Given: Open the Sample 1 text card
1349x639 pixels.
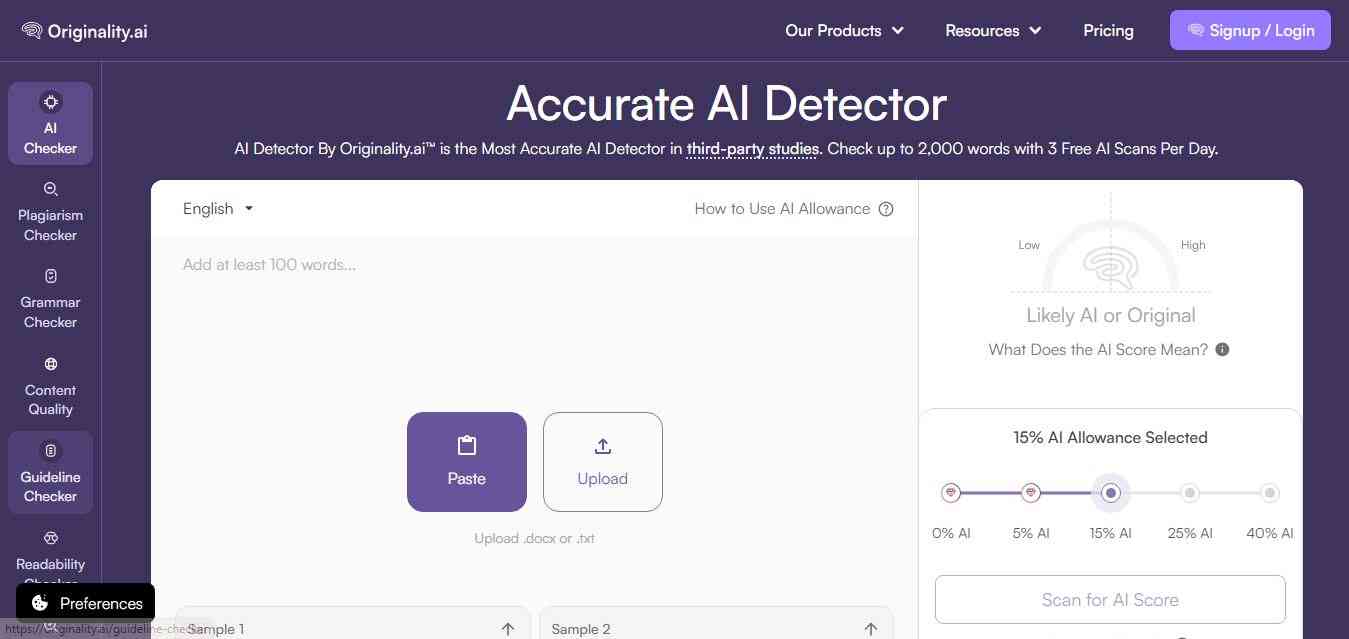Looking at the screenshot, I should point(352,623).
